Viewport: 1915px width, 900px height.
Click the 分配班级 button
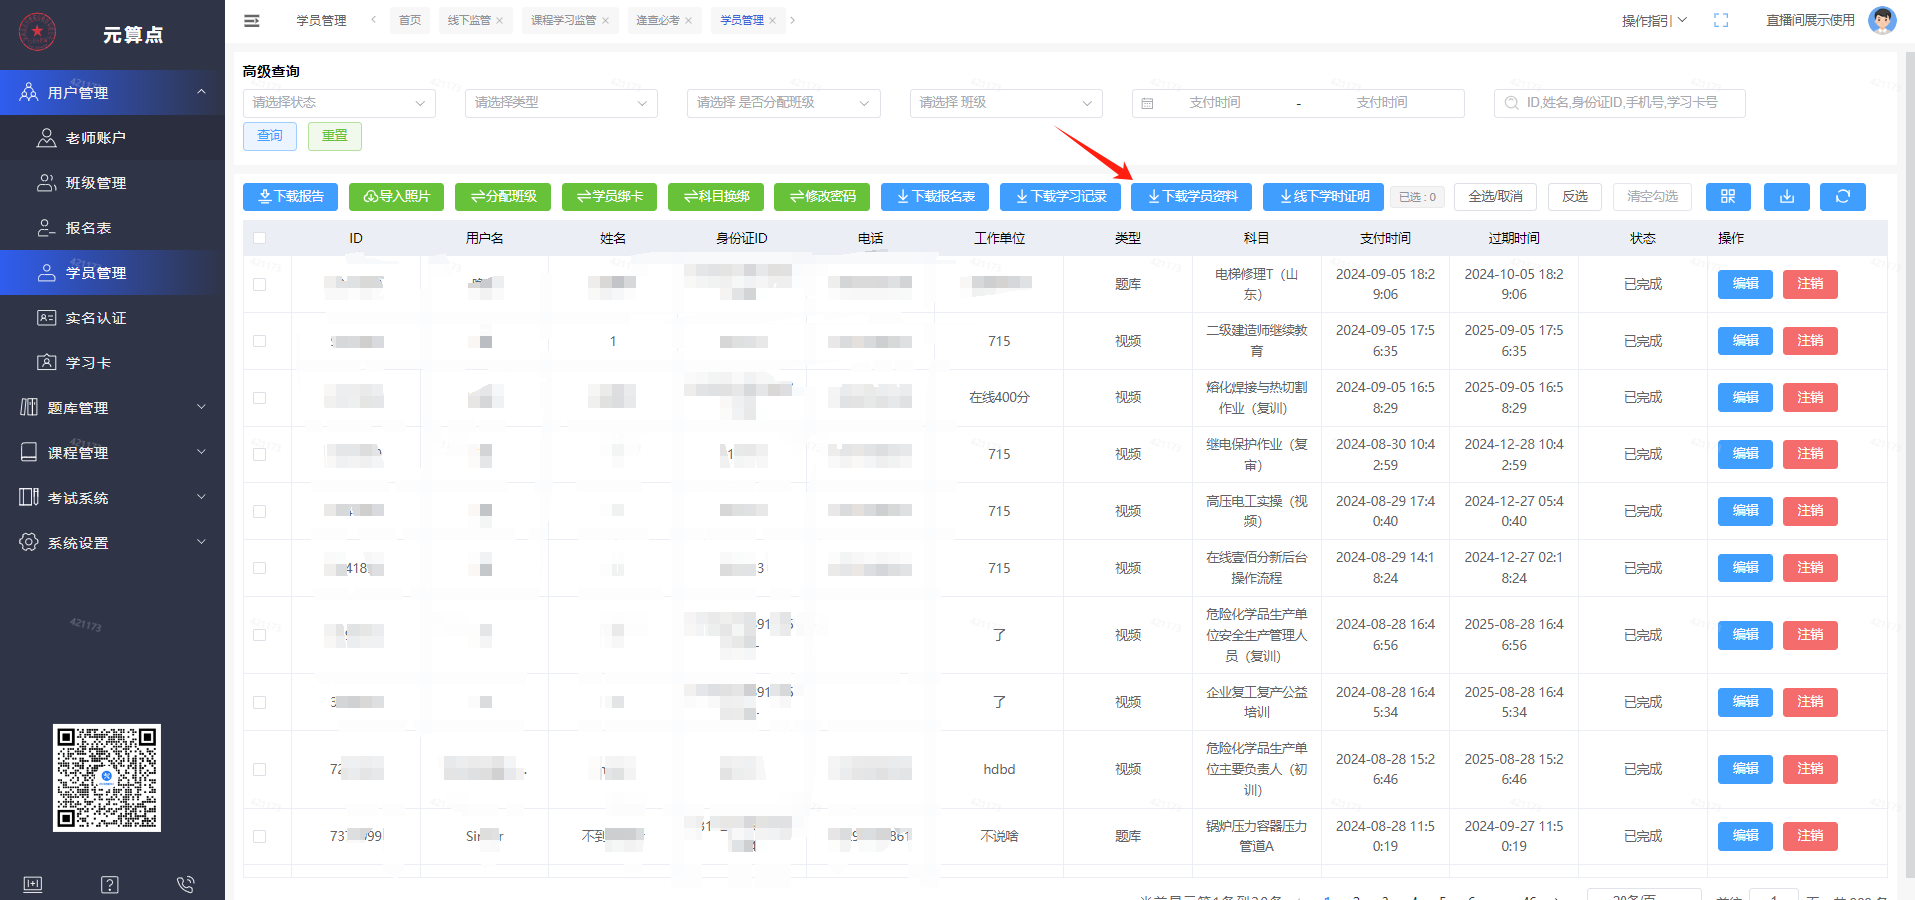503,197
